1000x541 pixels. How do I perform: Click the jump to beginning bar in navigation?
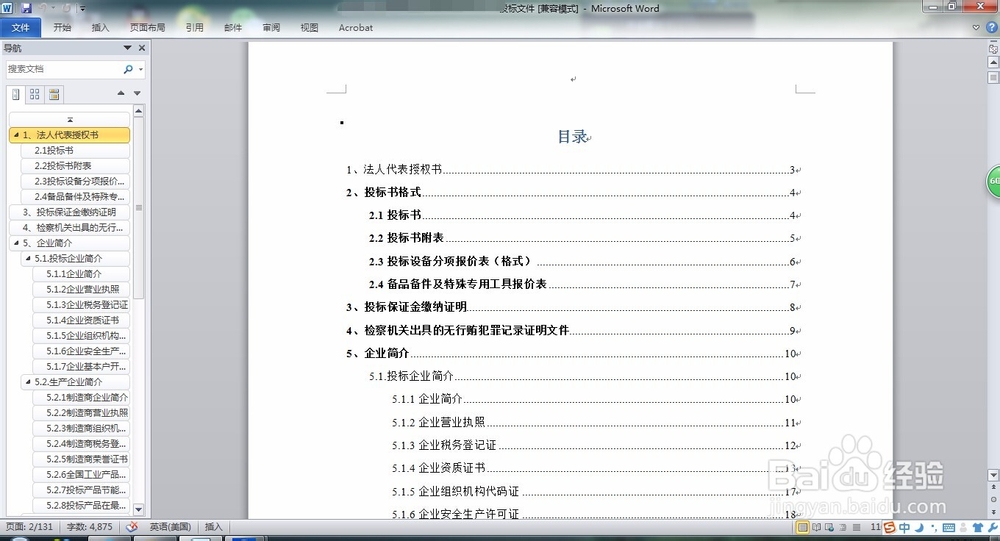tap(70, 119)
